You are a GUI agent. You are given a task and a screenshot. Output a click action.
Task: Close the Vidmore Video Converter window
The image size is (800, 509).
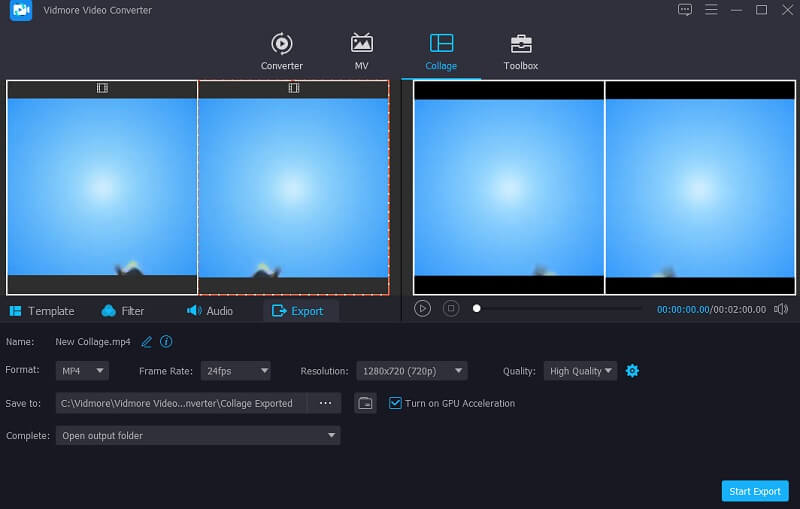coord(787,10)
